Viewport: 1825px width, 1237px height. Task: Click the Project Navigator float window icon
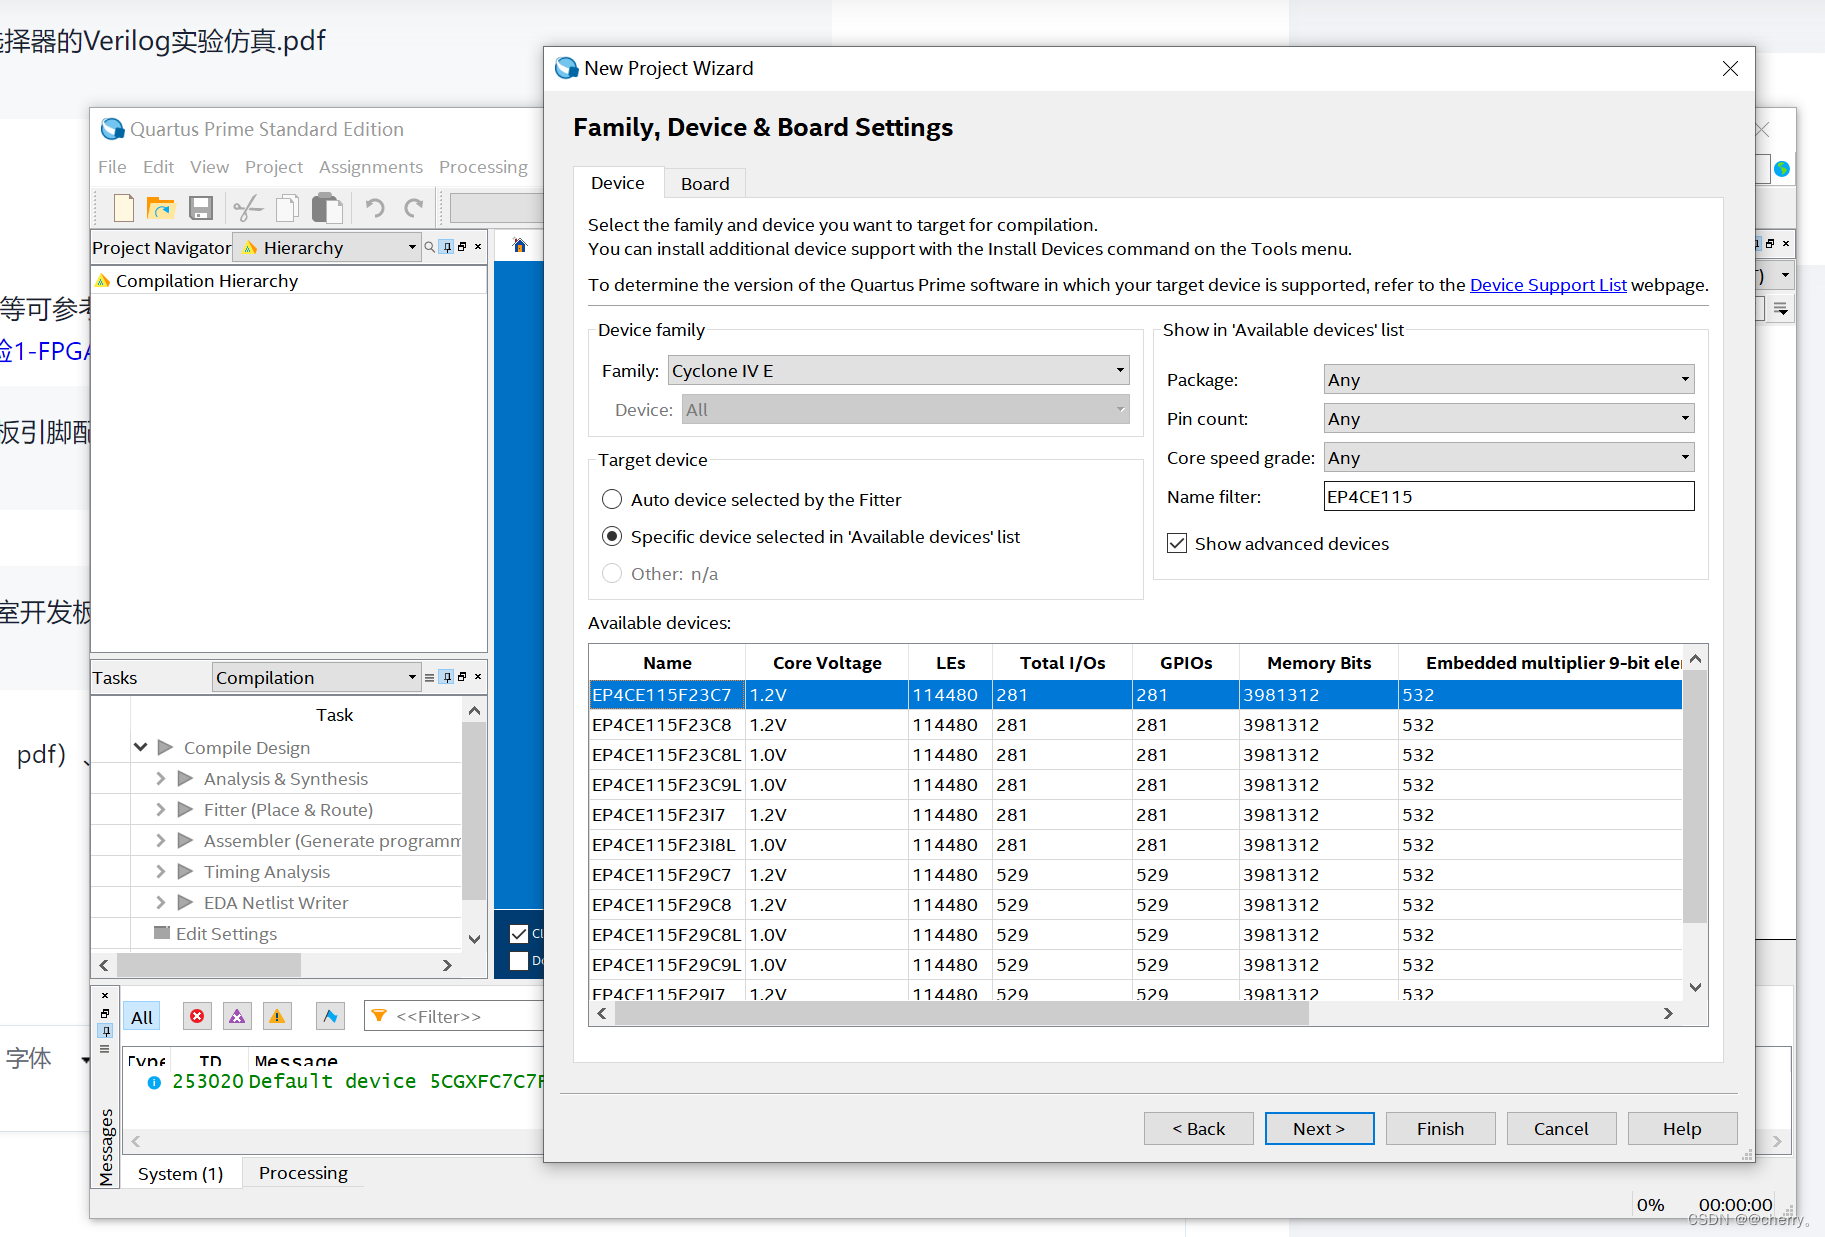point(462,247)
